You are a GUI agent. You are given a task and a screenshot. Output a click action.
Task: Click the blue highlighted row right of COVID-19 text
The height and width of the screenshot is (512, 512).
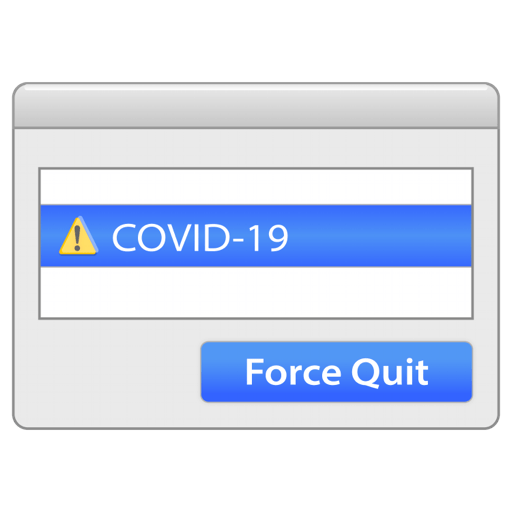[380, 236]
